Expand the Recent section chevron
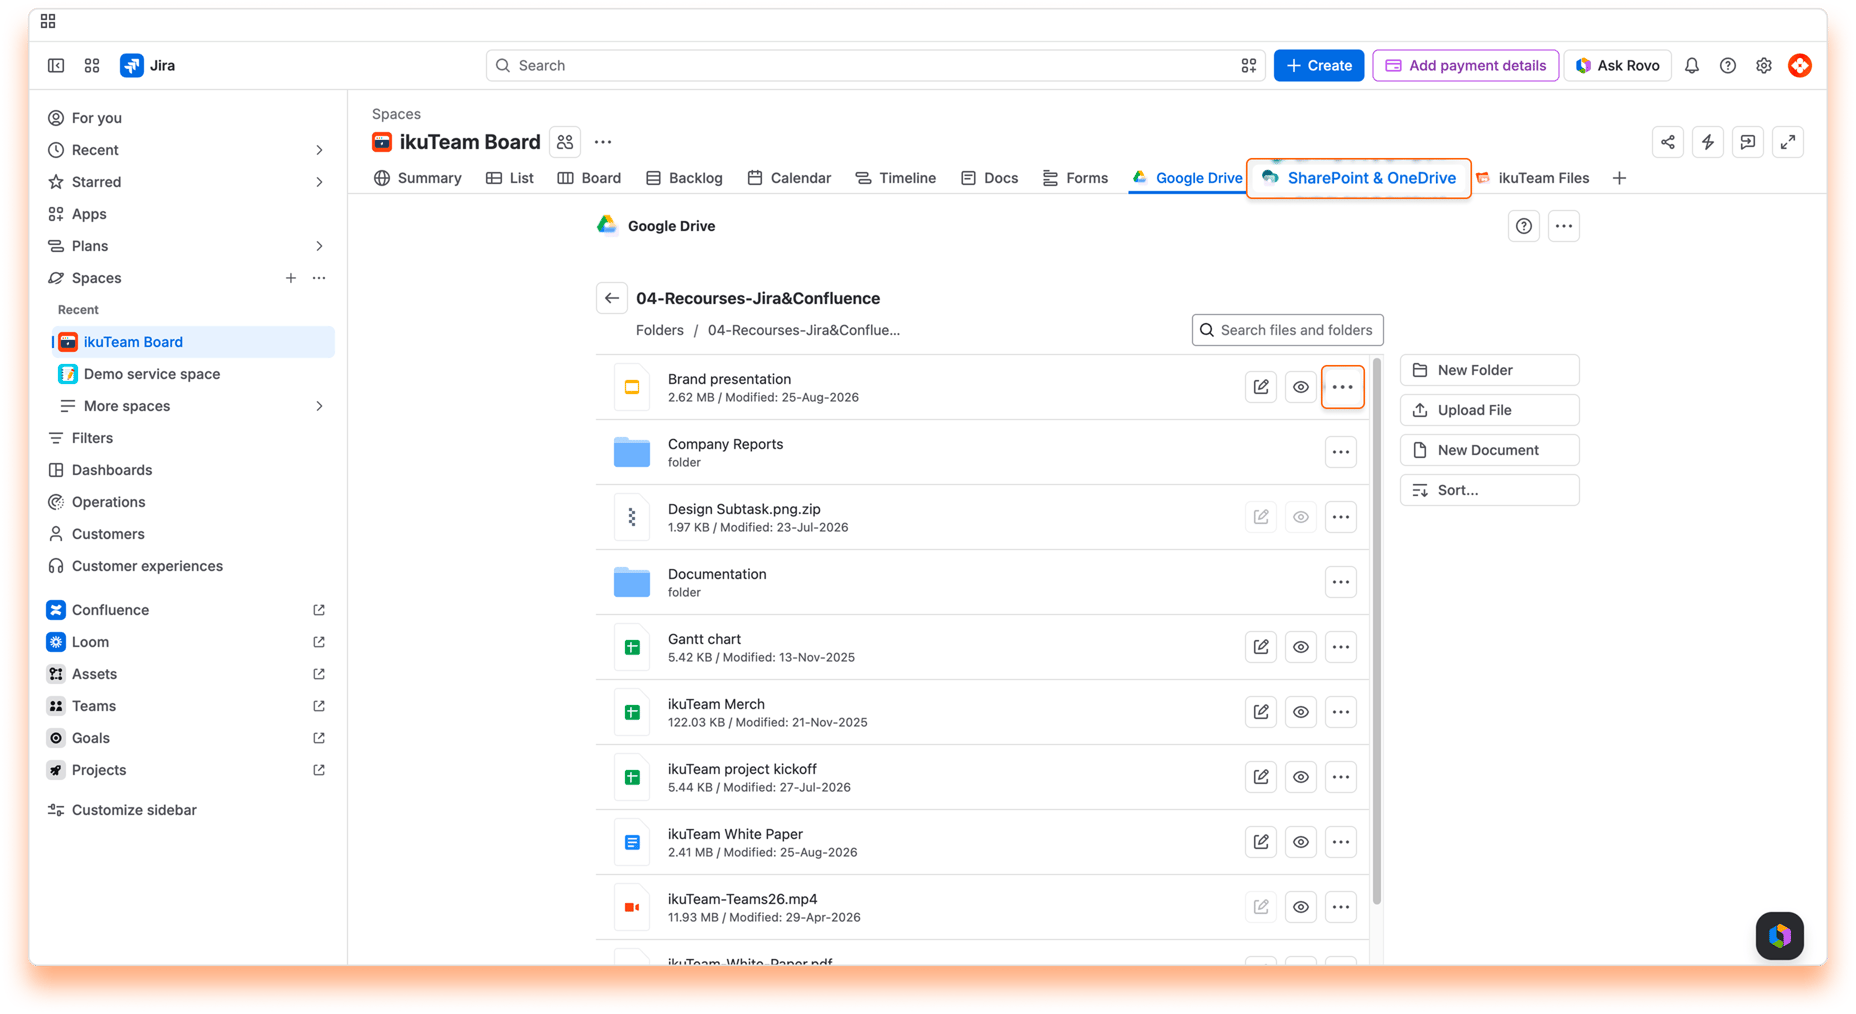The image size is (1856, 1014). [319, 150]
